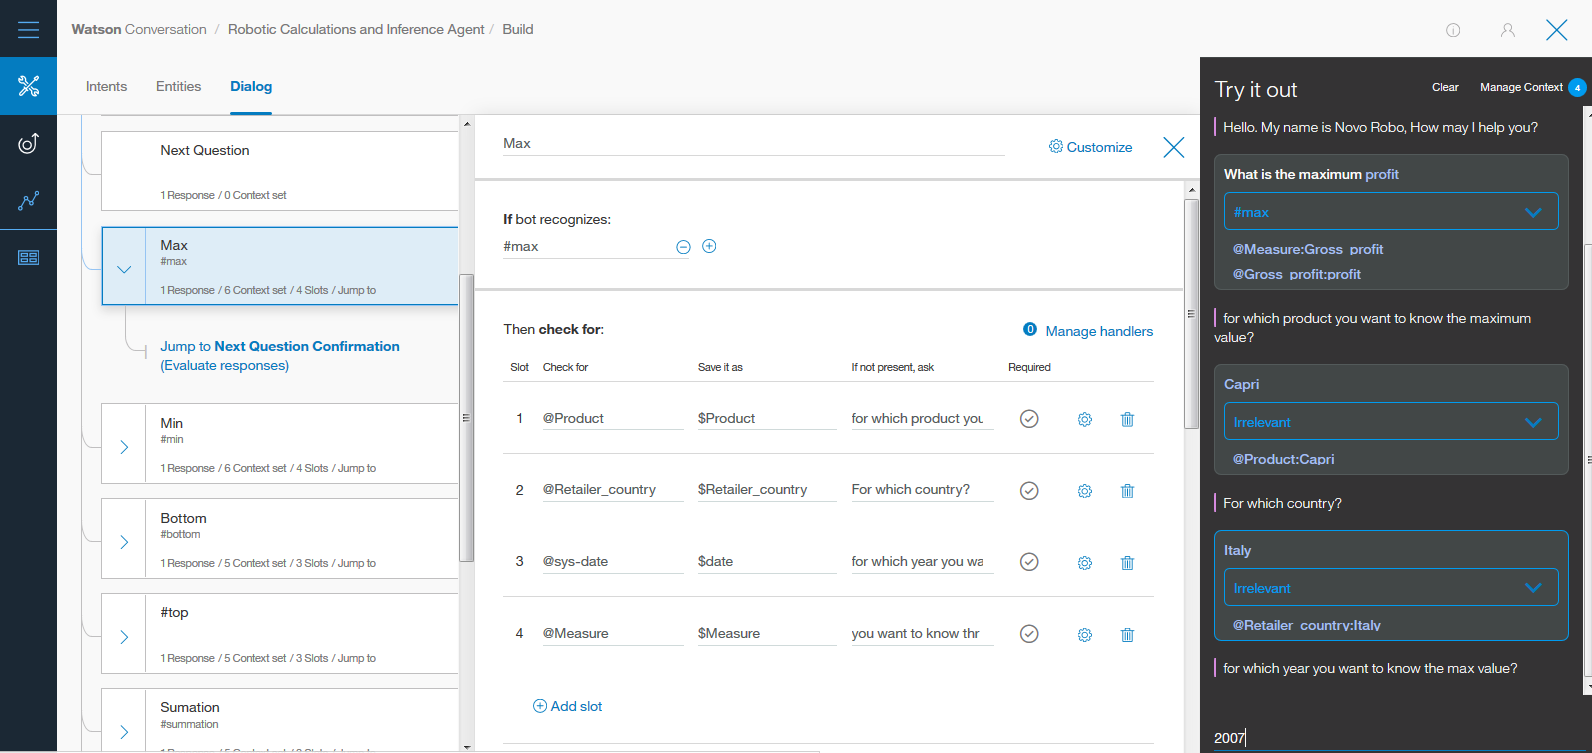The height and width of the screenshot is (753, 1592).
Task: Delete the @Measure slot
Action: pos(1127,635)
